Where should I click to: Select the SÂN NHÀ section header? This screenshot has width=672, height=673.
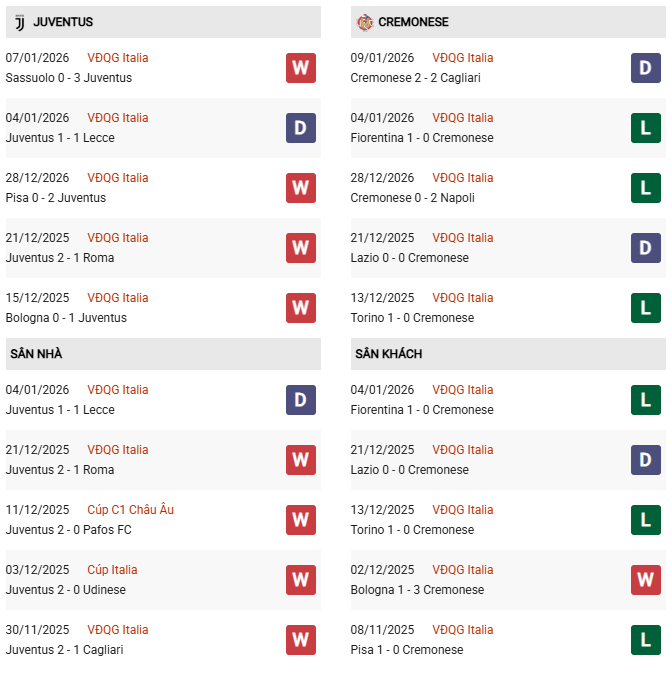click(37, 354)
